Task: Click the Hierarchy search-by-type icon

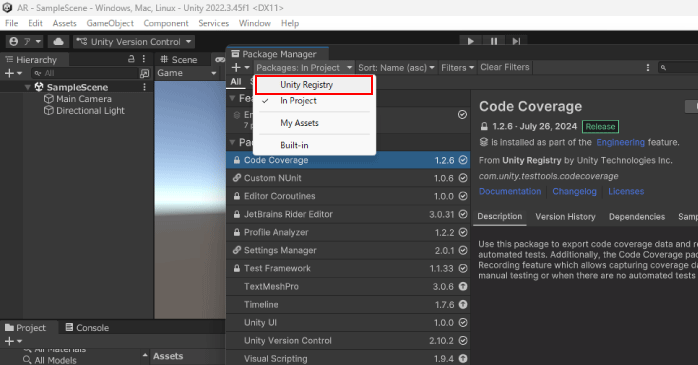Action: pos(145,73)
